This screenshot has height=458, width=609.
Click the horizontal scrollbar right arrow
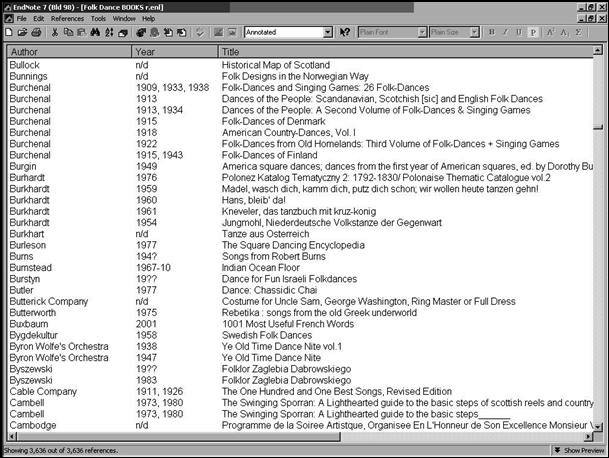point(589,437)
